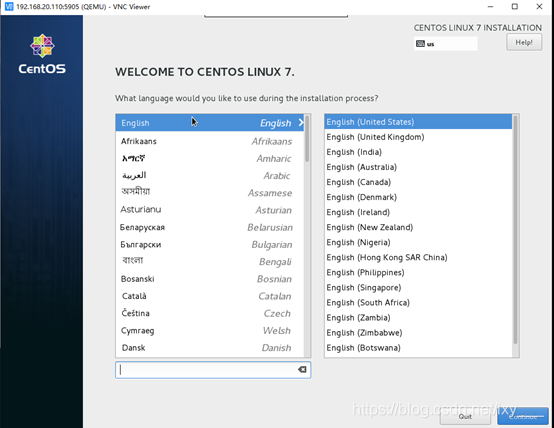This screenshot has height=428, width=554.
Task: Select the Amharic language row
Action: [210, 158]
